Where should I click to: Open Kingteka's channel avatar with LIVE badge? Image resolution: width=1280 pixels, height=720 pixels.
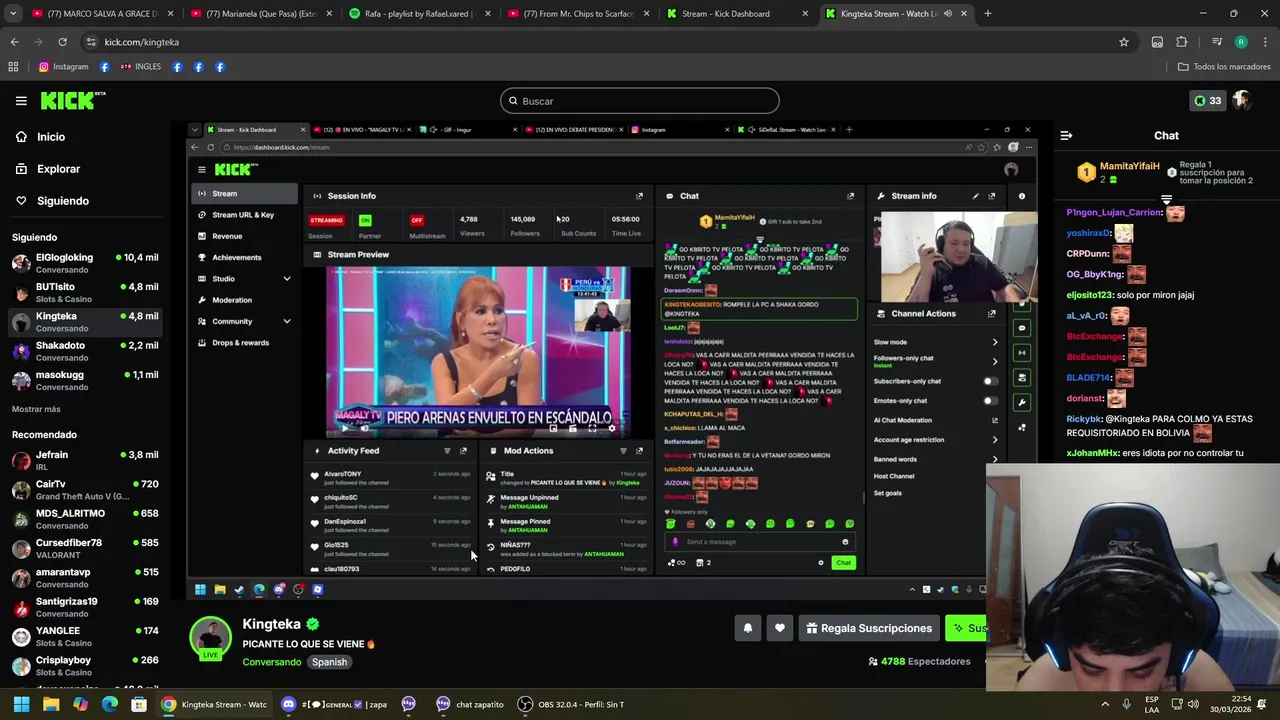tap(210, 638)
